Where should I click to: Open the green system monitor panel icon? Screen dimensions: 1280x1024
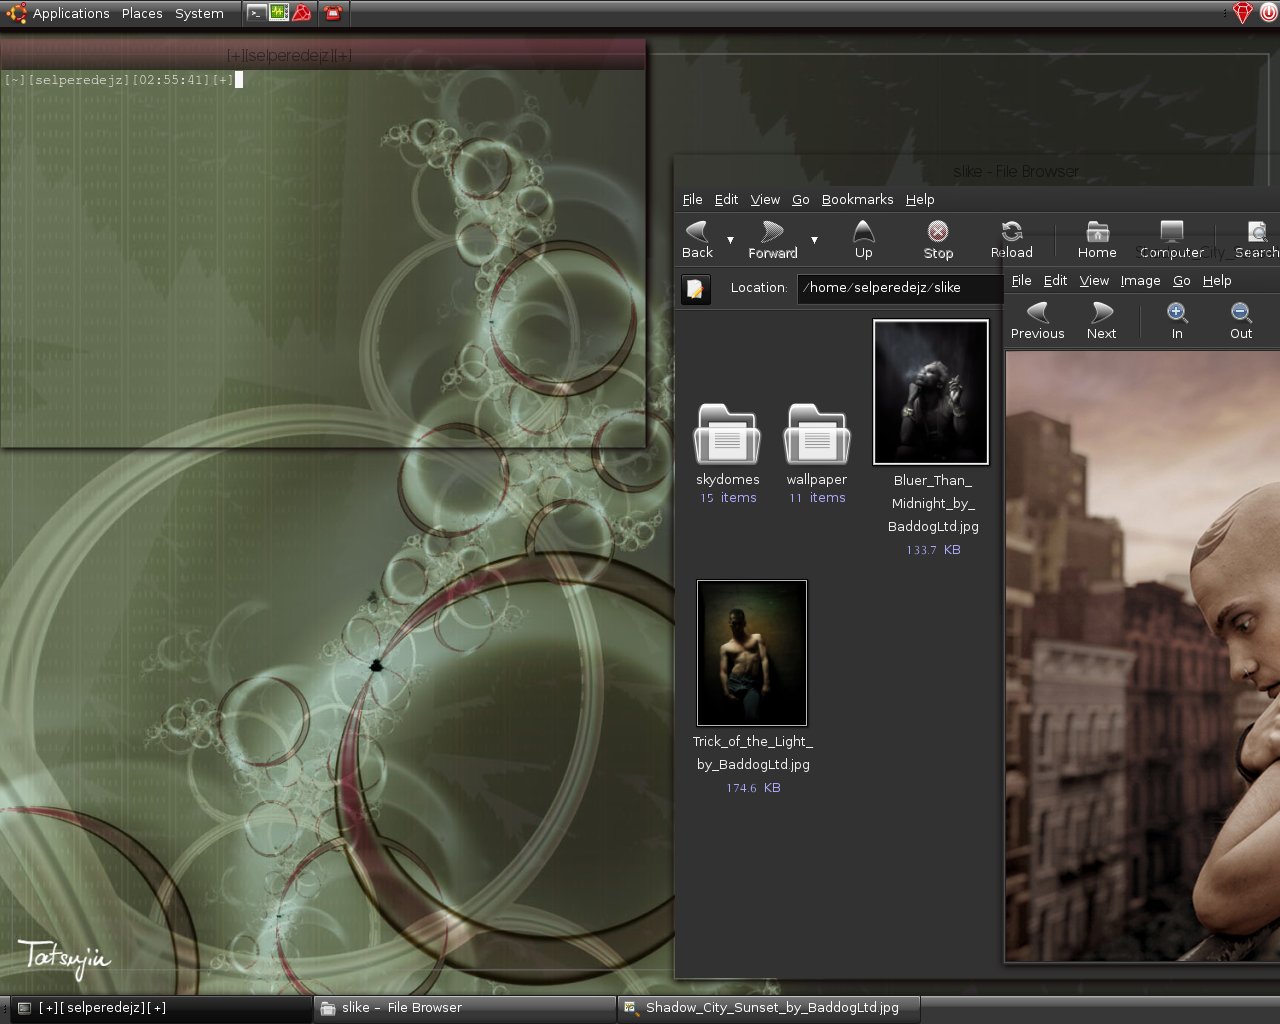click(x=279, y=13)
